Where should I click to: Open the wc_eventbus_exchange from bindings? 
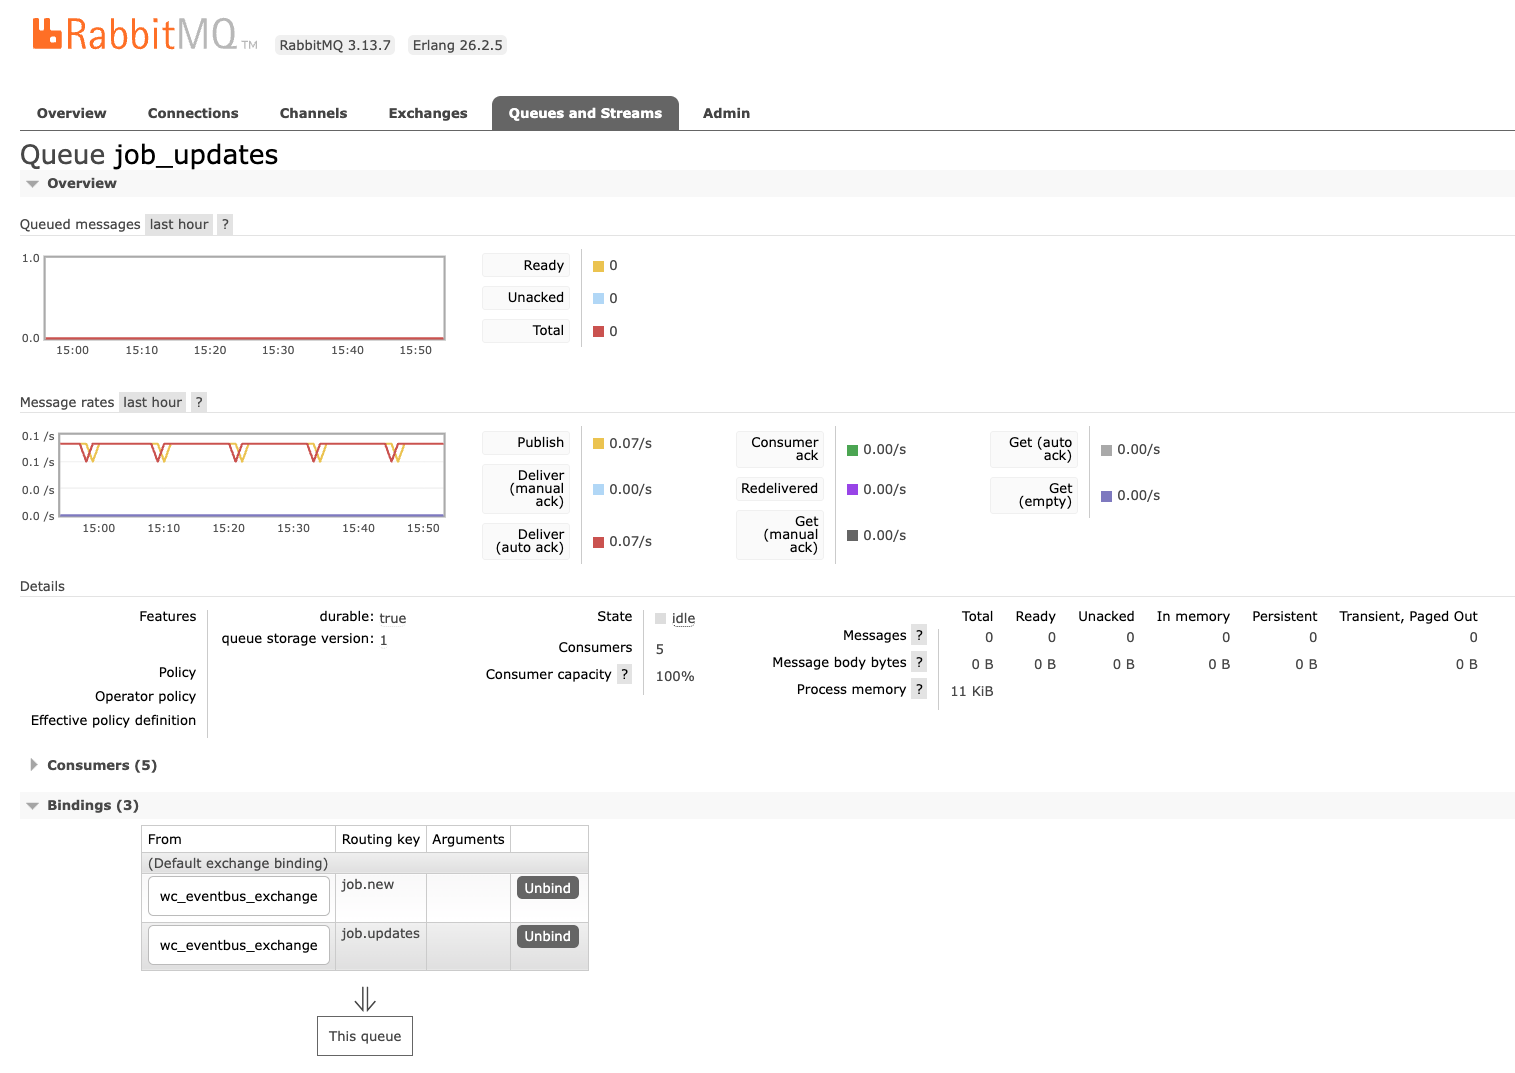coord(238,895)
